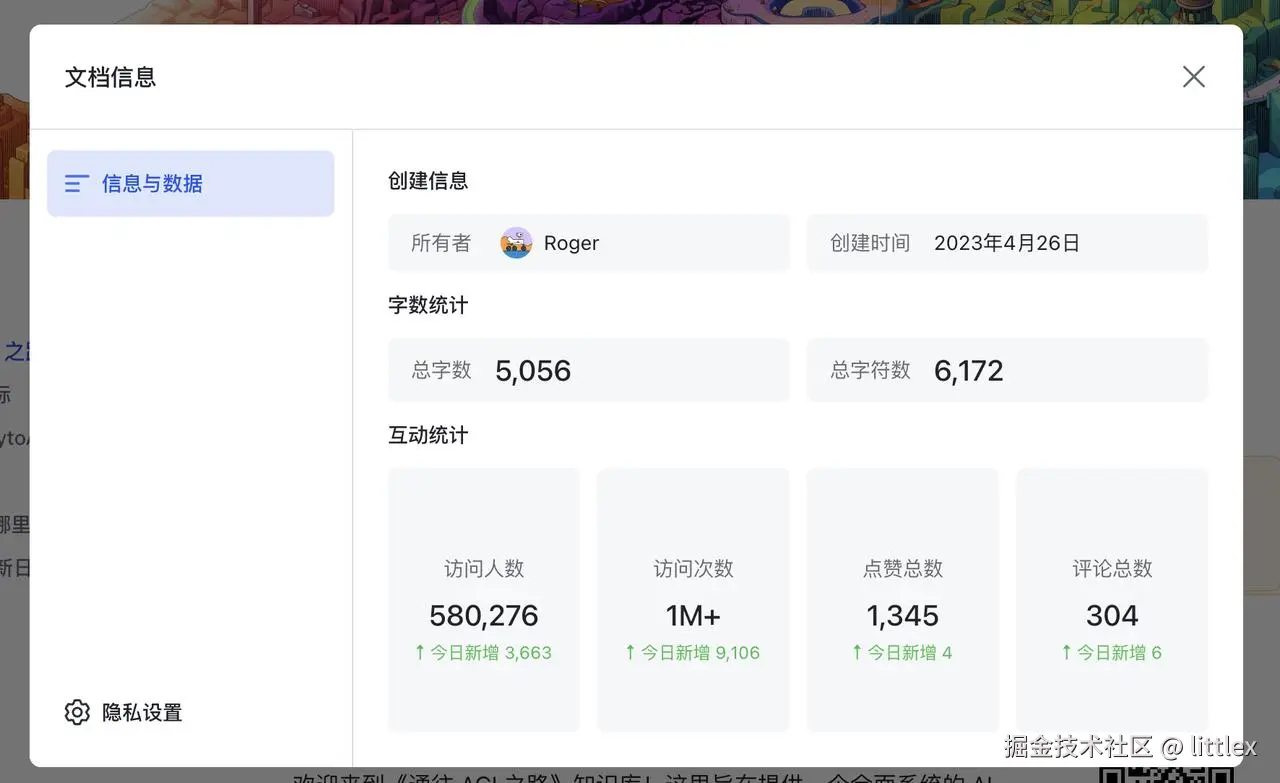Viewport: 1280px width, 783px height.
Task: Click the 点赞总数 count 1,345
Action: (903, 615)
